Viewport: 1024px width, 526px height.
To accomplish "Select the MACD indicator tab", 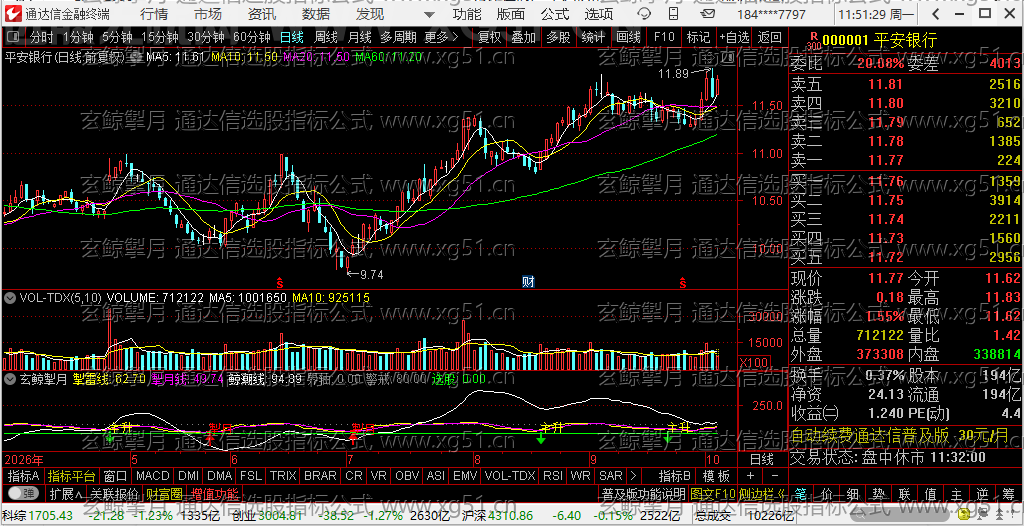I will coord(152,476).
